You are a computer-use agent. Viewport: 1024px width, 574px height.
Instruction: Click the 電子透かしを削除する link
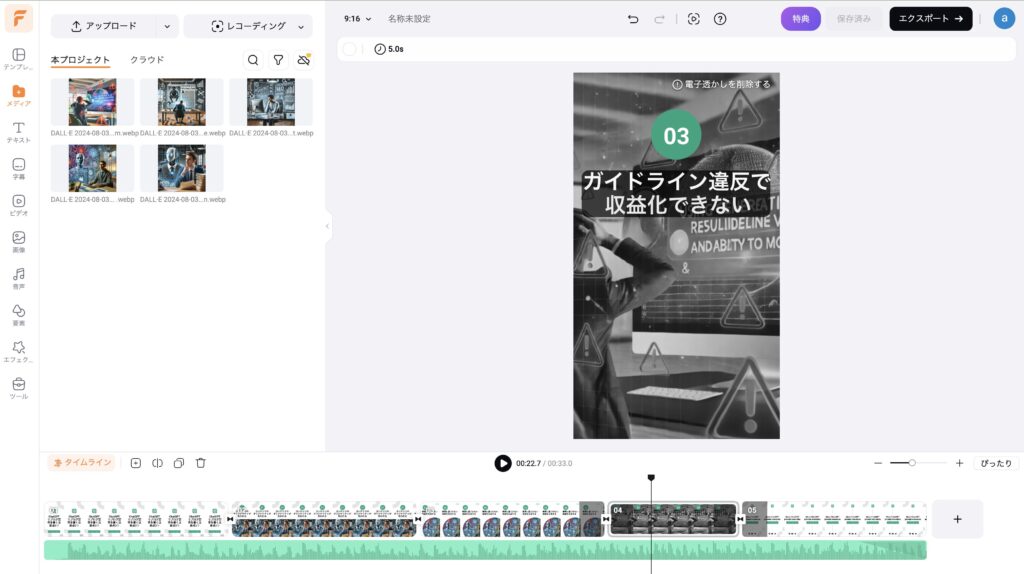[721, 85]
